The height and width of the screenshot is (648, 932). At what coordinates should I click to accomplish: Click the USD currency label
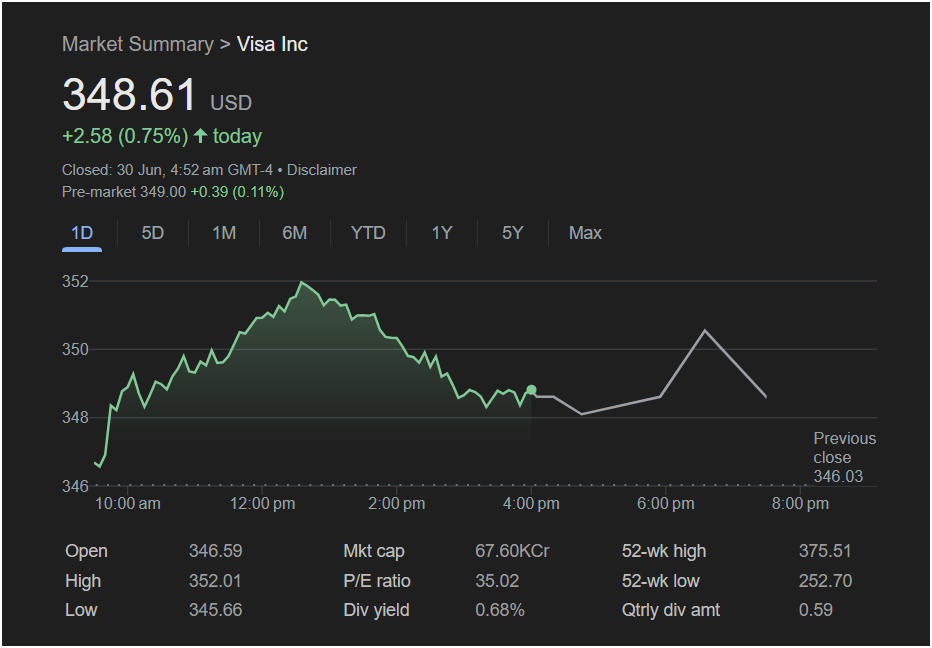pyautogui.click(x=231, y=103)
